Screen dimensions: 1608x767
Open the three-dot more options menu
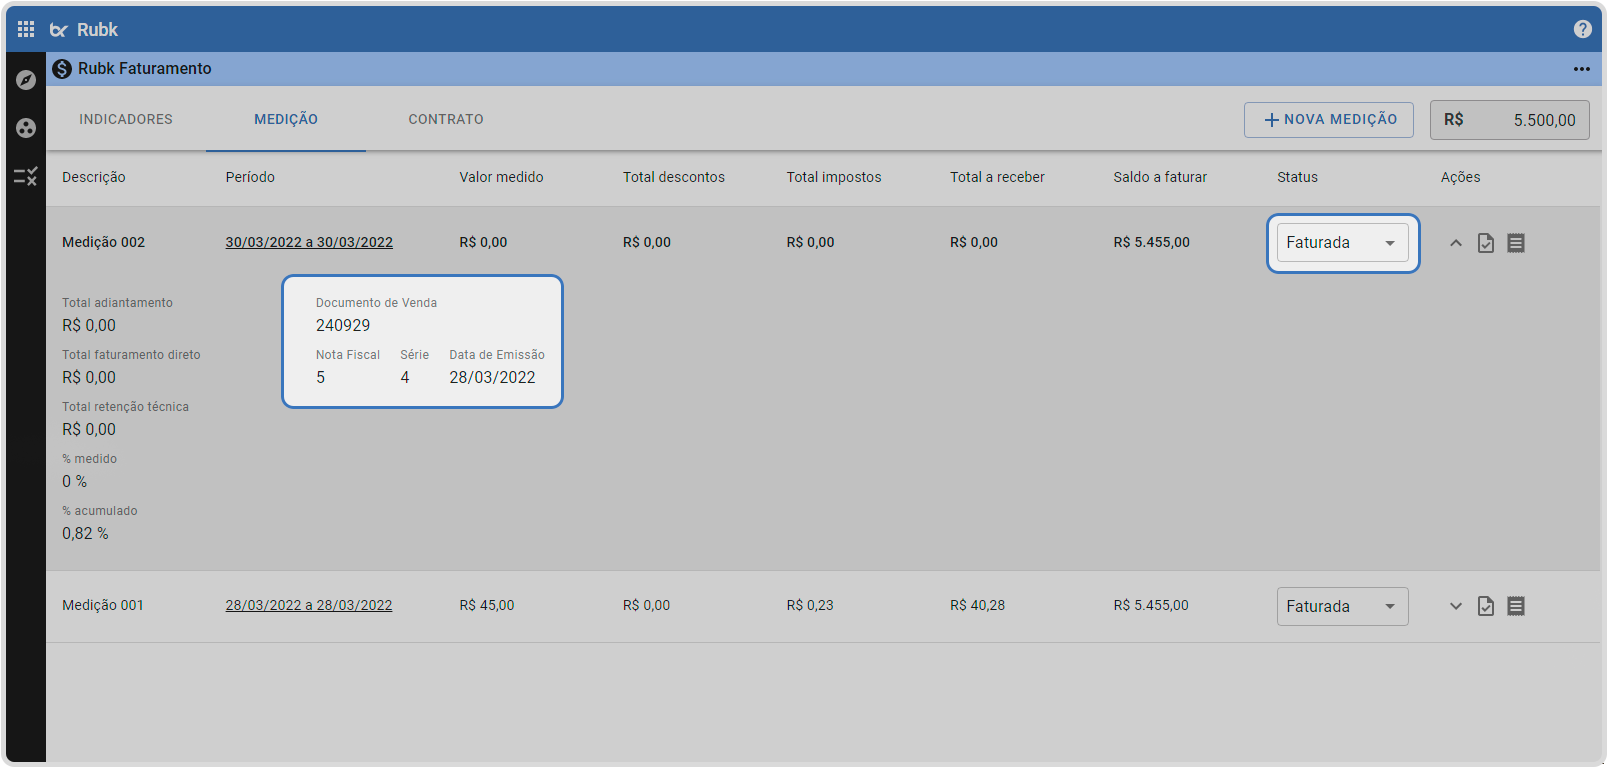[1582, 69]
